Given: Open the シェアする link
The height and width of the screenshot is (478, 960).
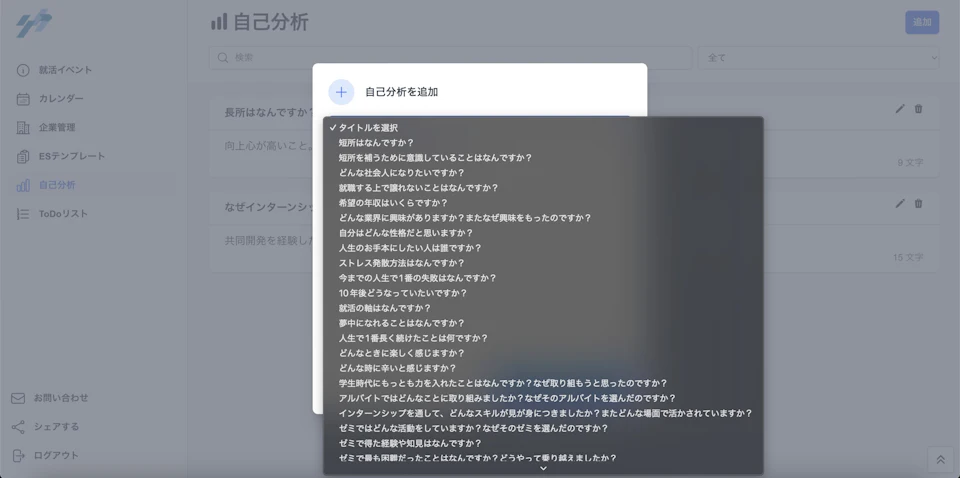Looking at the screenshot, I should (x=56, y=427).
